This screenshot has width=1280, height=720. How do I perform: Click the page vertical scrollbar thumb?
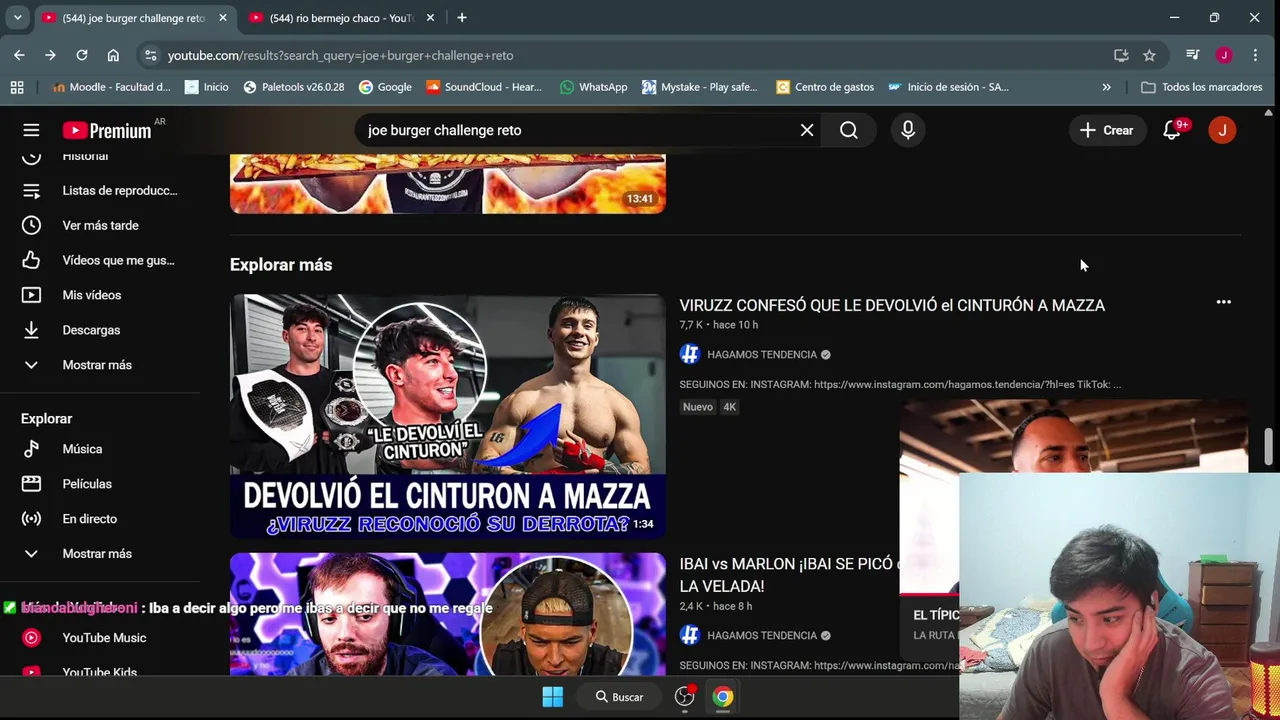pos(1269,446)
